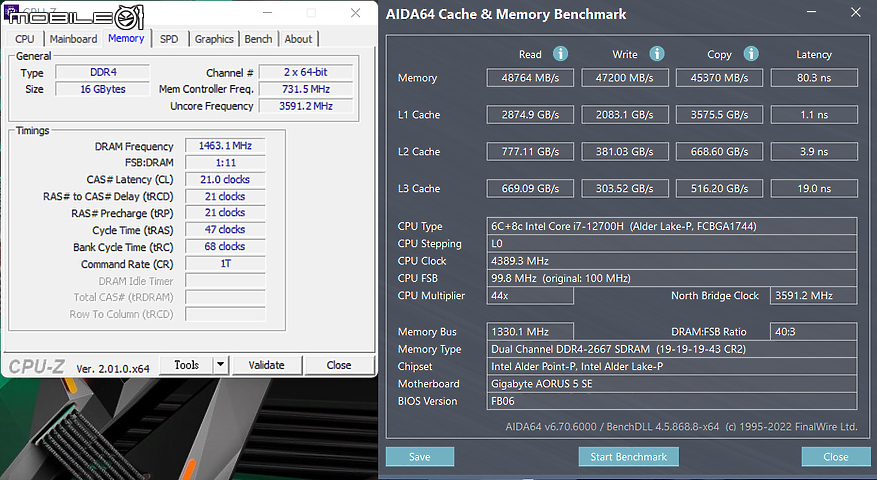
Task: Click CPU Stepping value L0
Action: click(x=672, y=243)
